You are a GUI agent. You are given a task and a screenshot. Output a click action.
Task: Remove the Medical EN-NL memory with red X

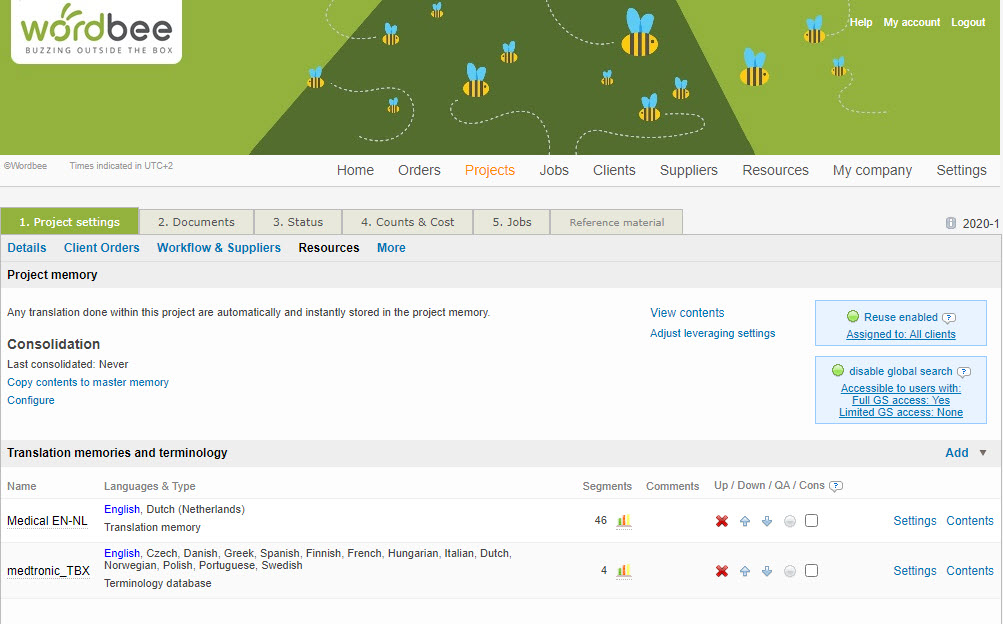click(x=722, y=521)
